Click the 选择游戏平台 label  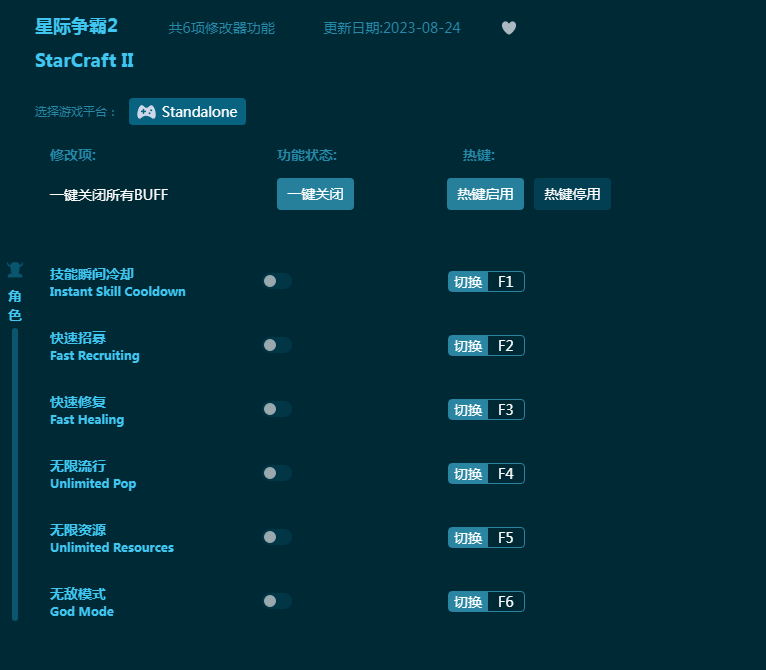click(x=75, y=112)
